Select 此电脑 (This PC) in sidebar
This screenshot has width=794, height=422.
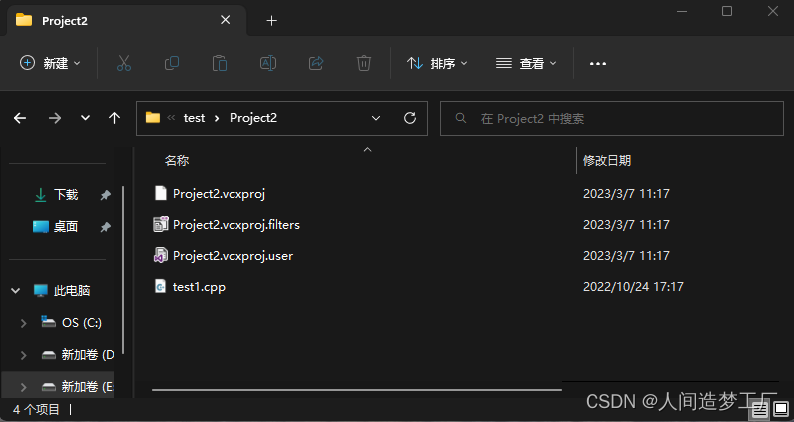(x=72, y=290)
